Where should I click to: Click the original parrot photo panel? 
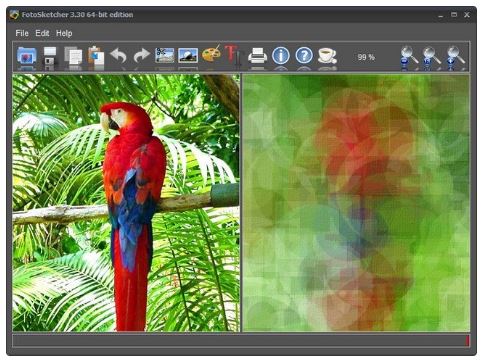tap(126, 203)
